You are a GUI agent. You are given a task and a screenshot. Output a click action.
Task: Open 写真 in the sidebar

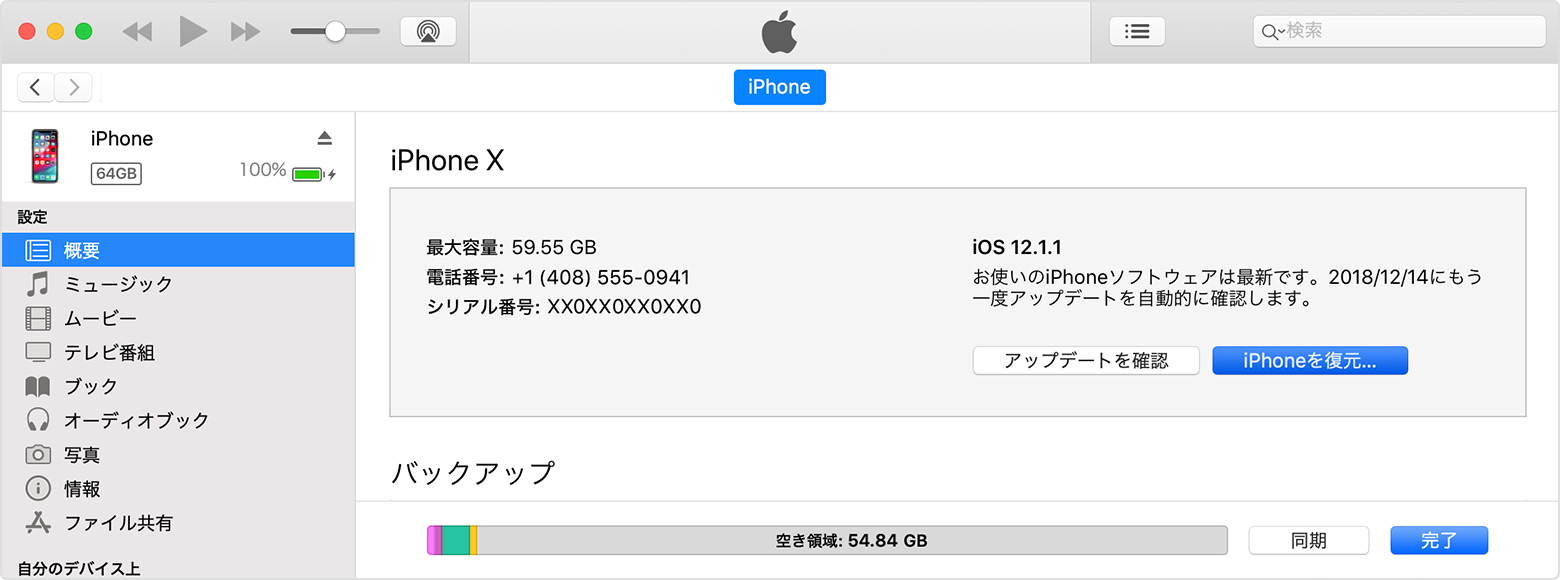82,455
